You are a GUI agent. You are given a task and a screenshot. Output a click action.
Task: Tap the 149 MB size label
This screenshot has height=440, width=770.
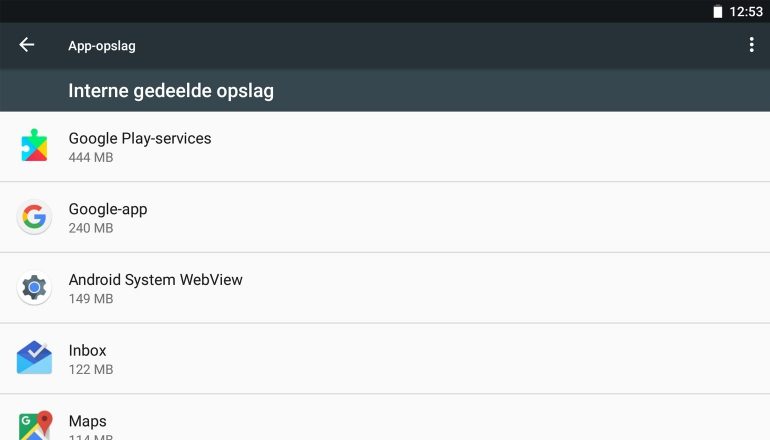pyautogui.click(x=91, y=299)
